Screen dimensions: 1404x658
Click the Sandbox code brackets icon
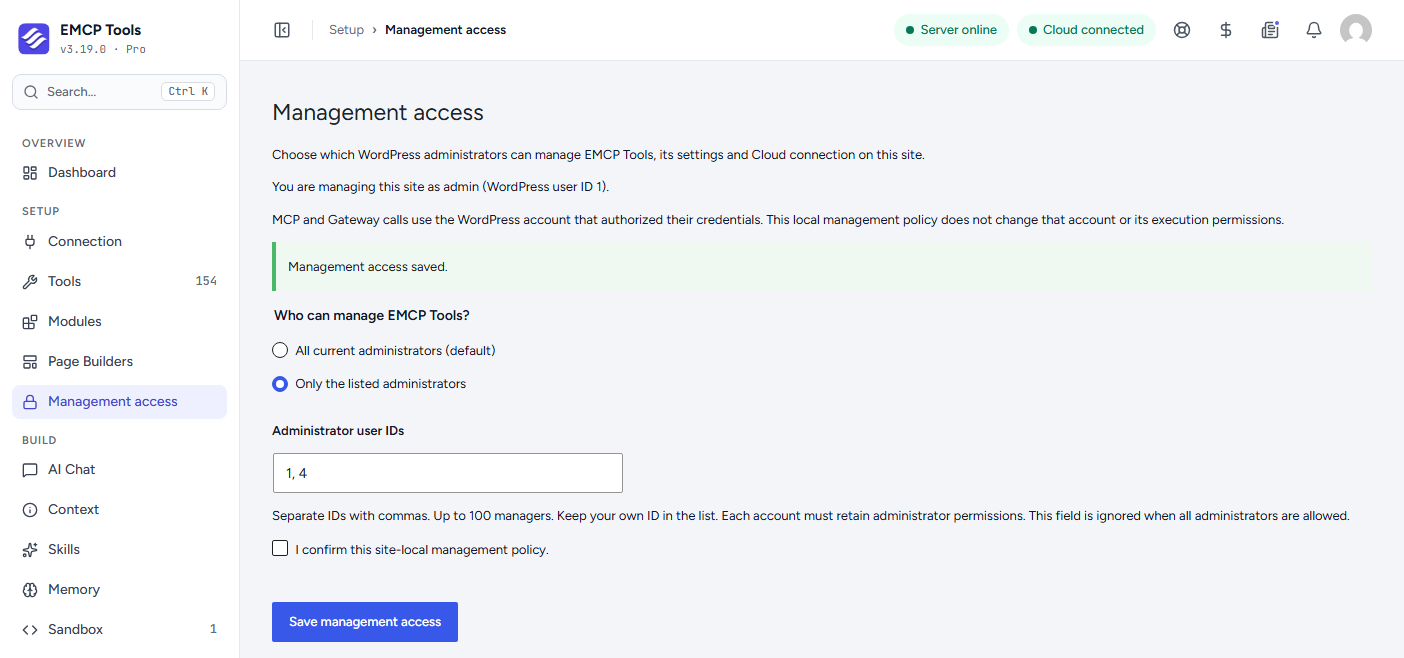(x=30, y=630)
